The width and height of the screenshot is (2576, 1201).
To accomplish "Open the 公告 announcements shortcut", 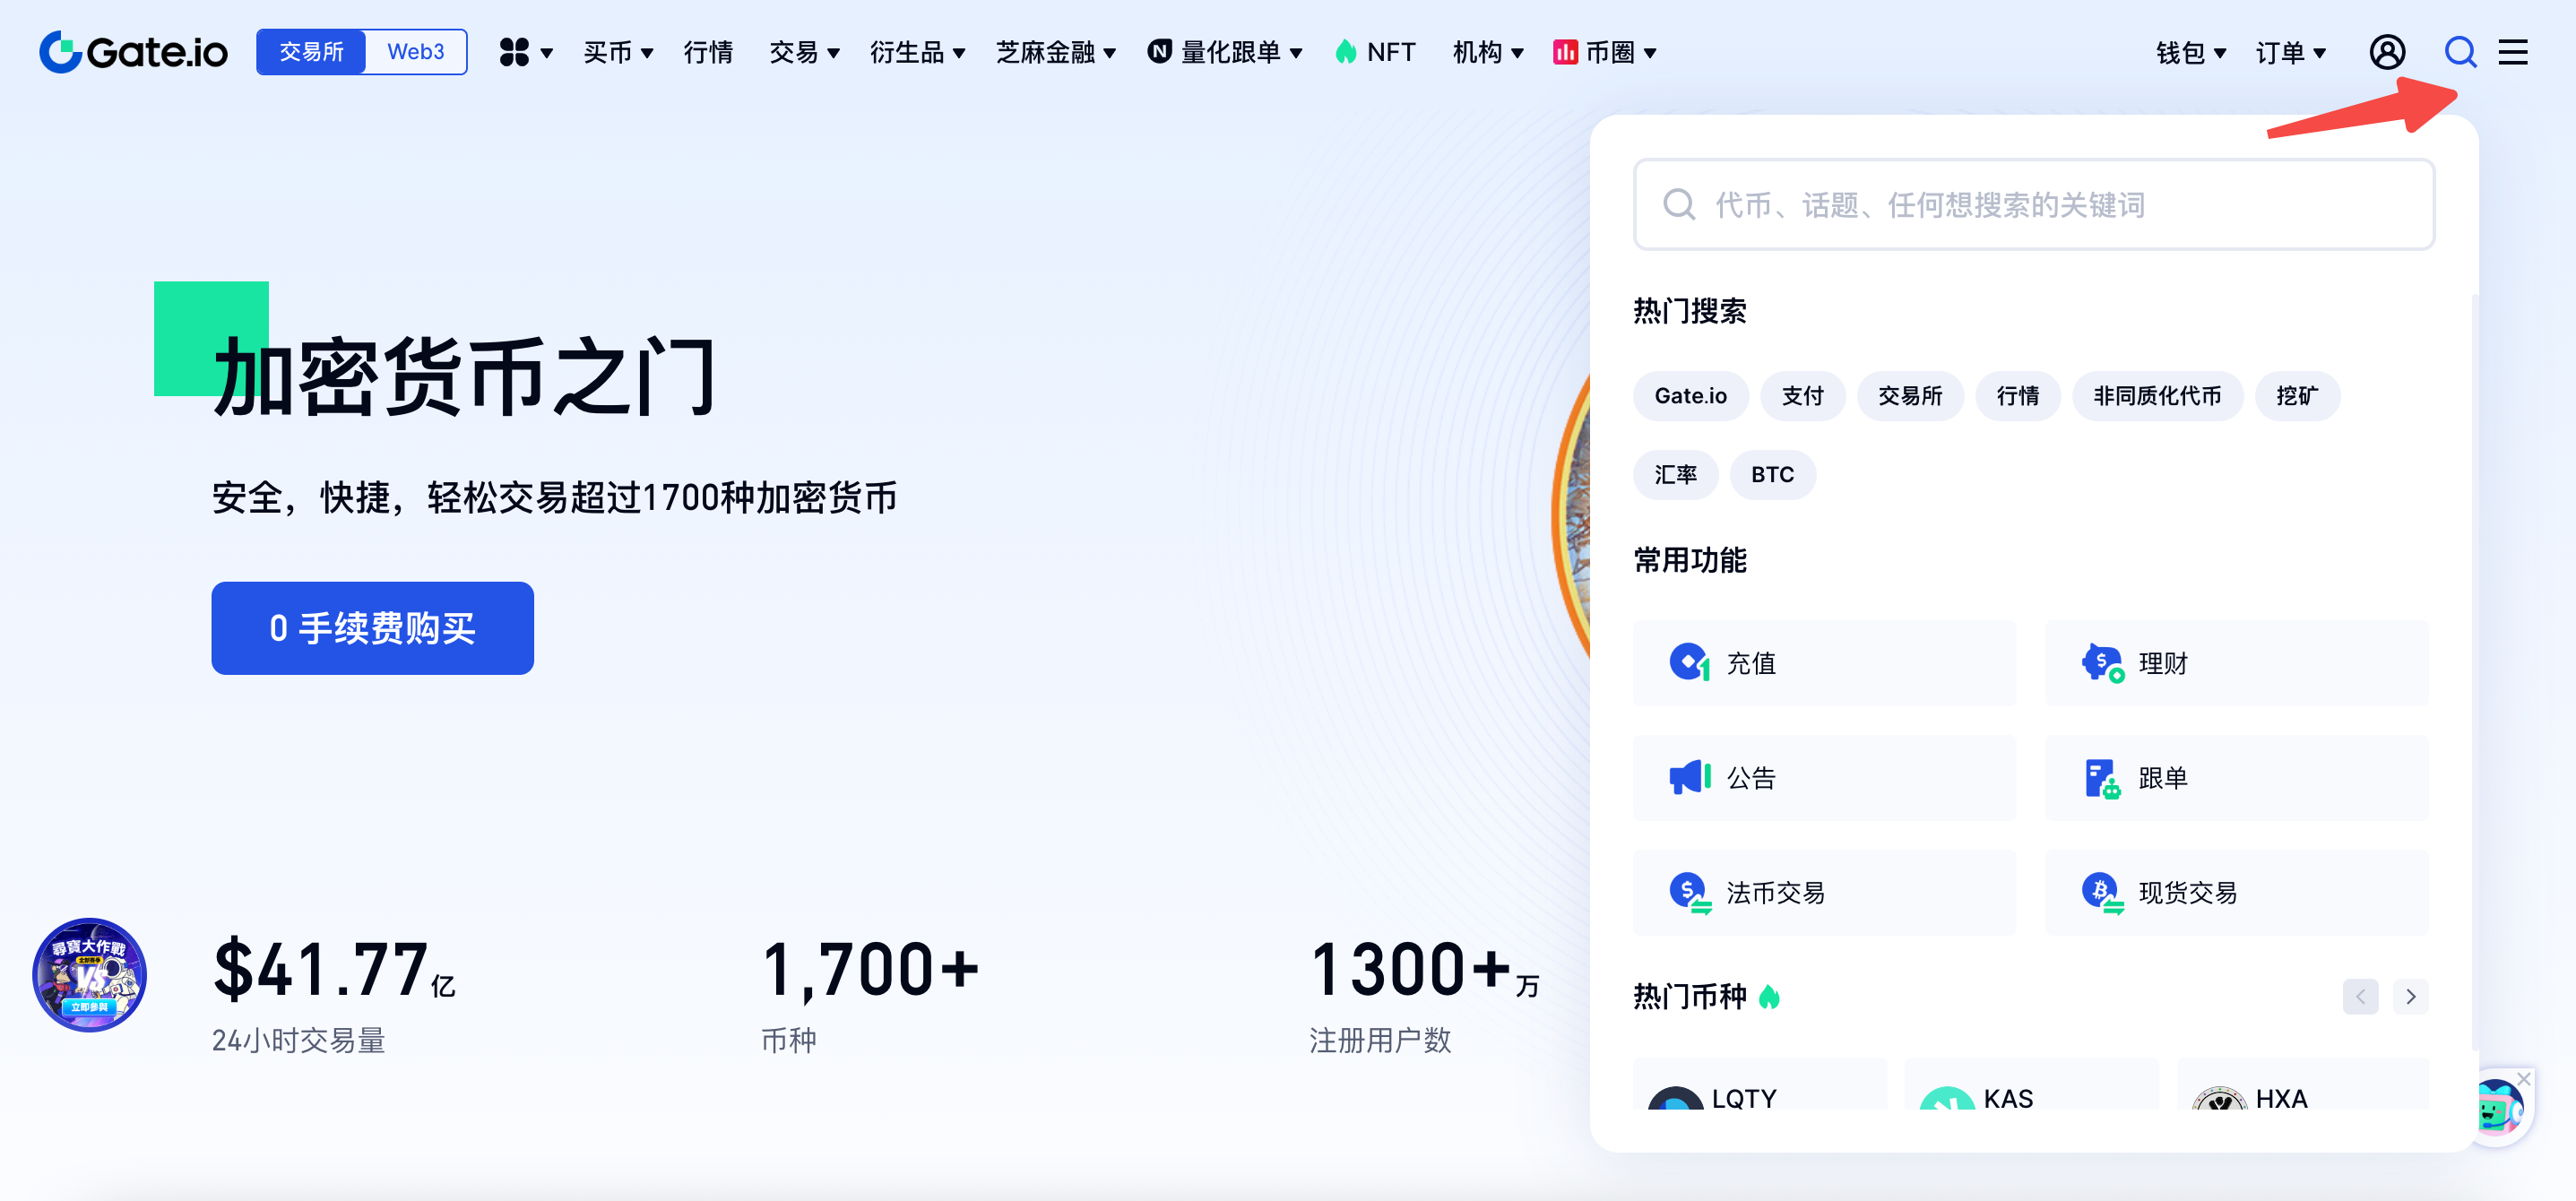I will 1823,777.
